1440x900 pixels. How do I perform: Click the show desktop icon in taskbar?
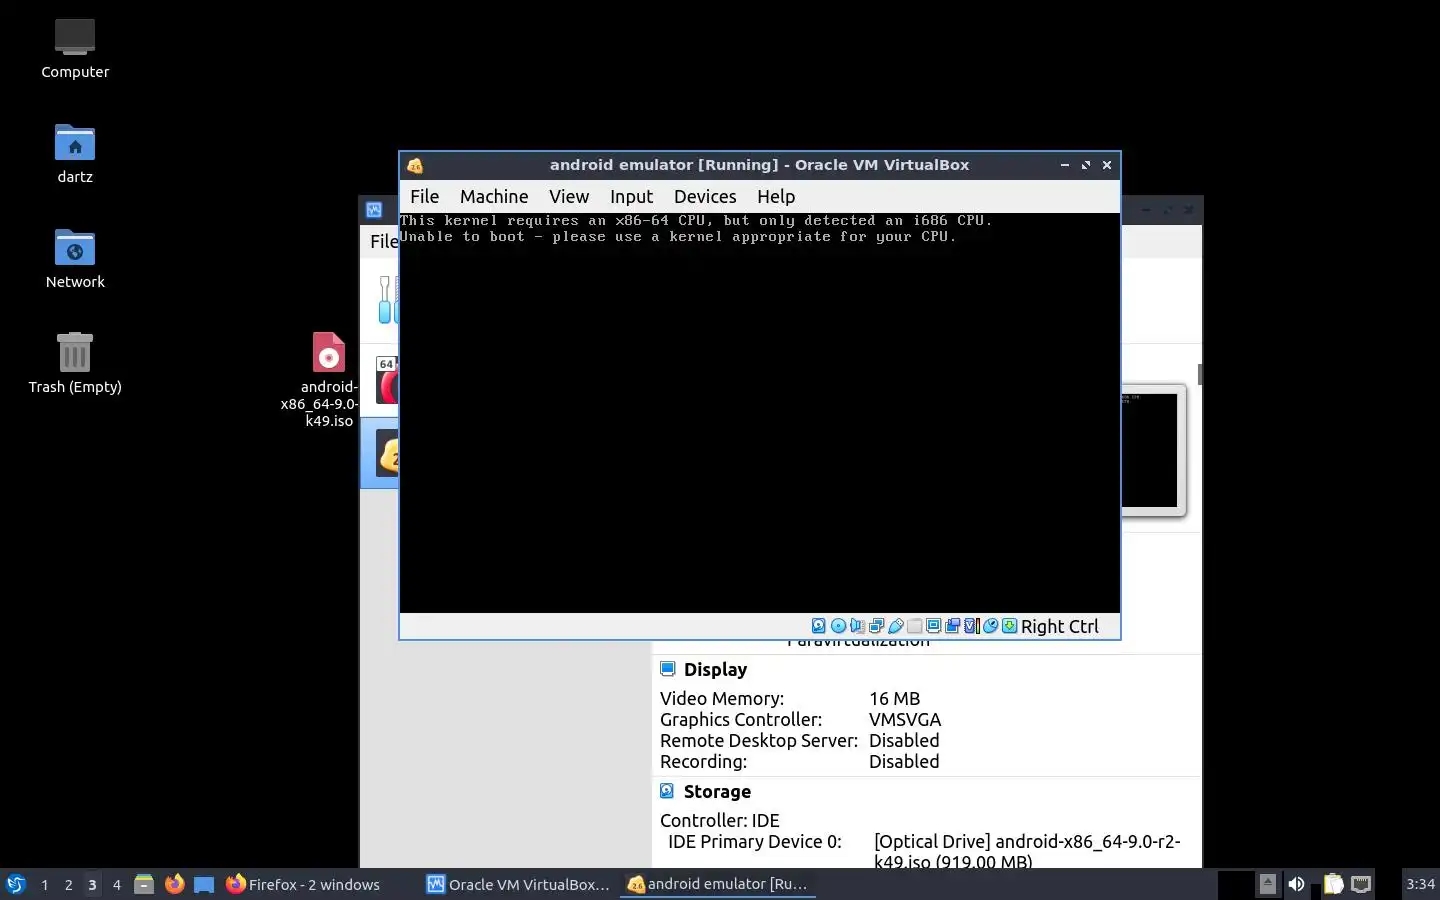pyautogui.click(x=204, y=884)
